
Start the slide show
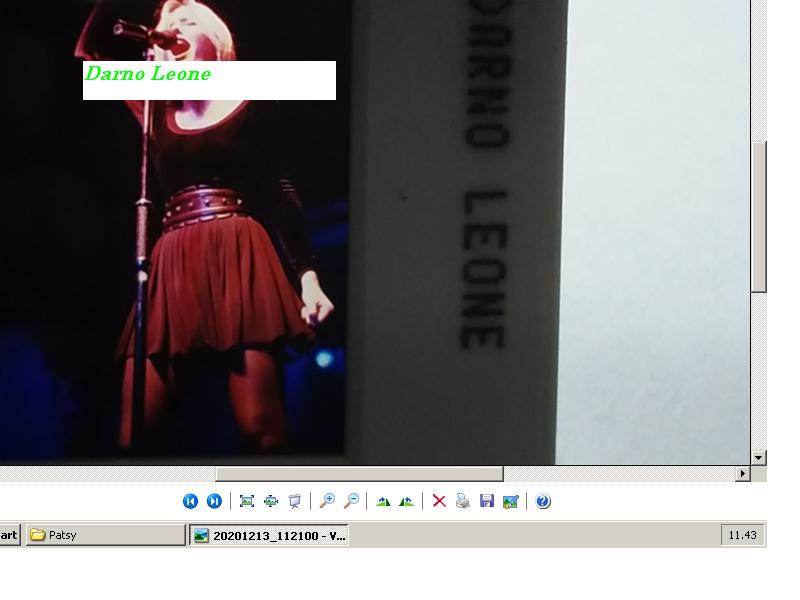(x=295, y=502)
